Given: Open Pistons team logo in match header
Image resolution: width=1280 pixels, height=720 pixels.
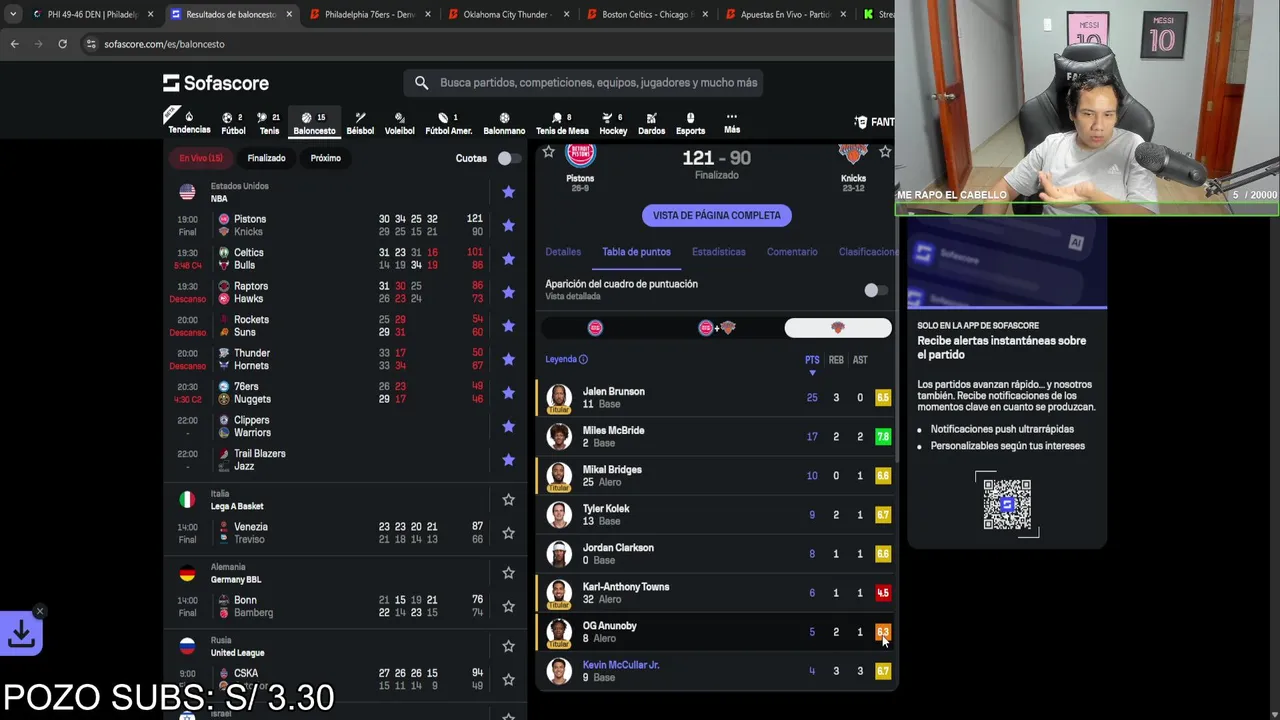Looking at the screenshot, I should coord(580,155).
